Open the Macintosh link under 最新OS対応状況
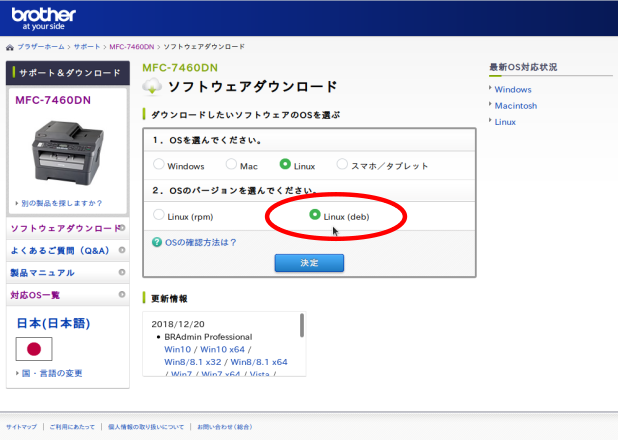 click(x=516, y=106)
